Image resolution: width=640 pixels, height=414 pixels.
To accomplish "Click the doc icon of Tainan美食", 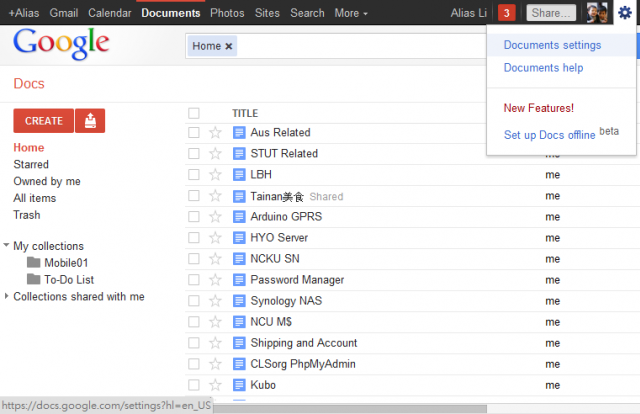I will click(x=239, y=196).
